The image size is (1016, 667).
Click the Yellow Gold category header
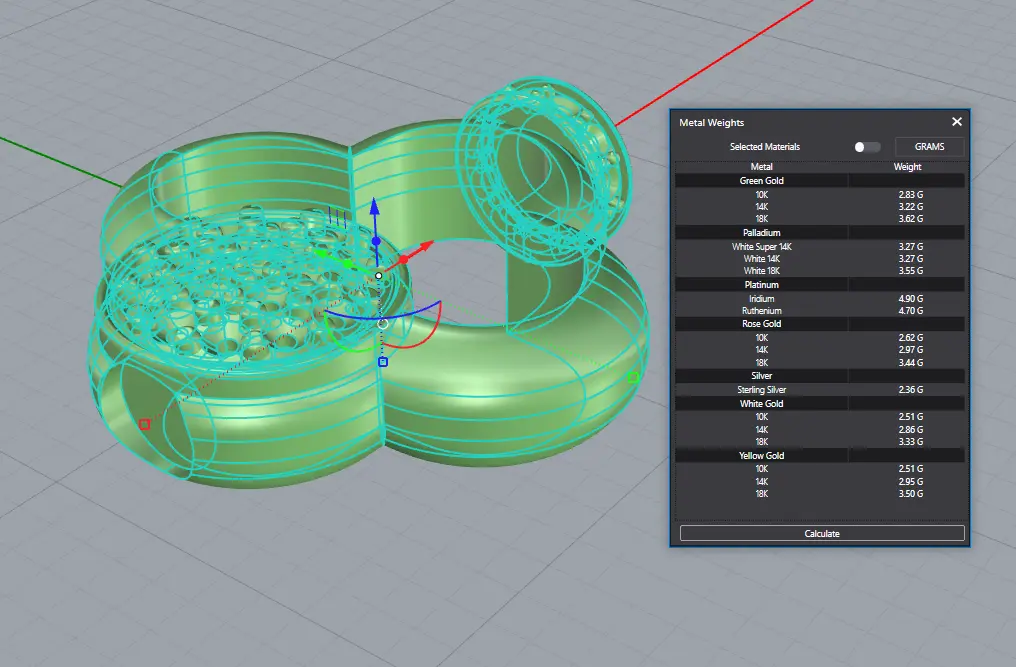tap(761, 456)
